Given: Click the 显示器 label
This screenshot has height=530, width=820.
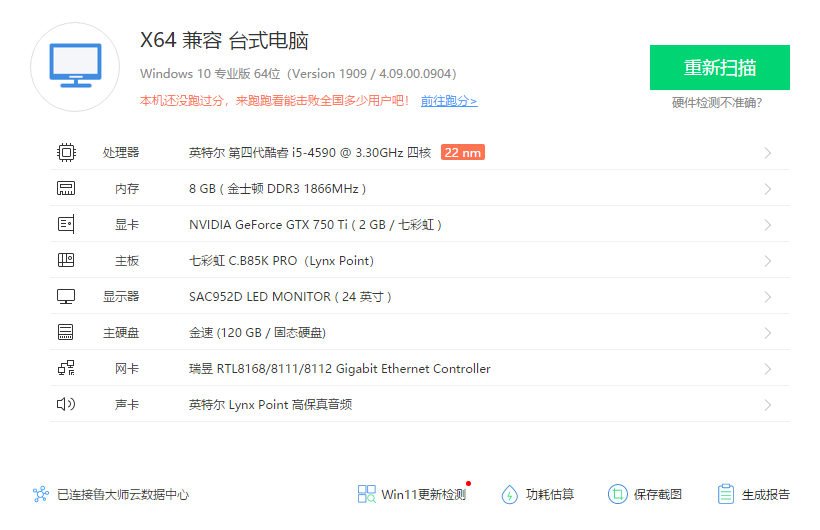Looking at the screenshot, I should pyautogui.click(x=121, y=297).
